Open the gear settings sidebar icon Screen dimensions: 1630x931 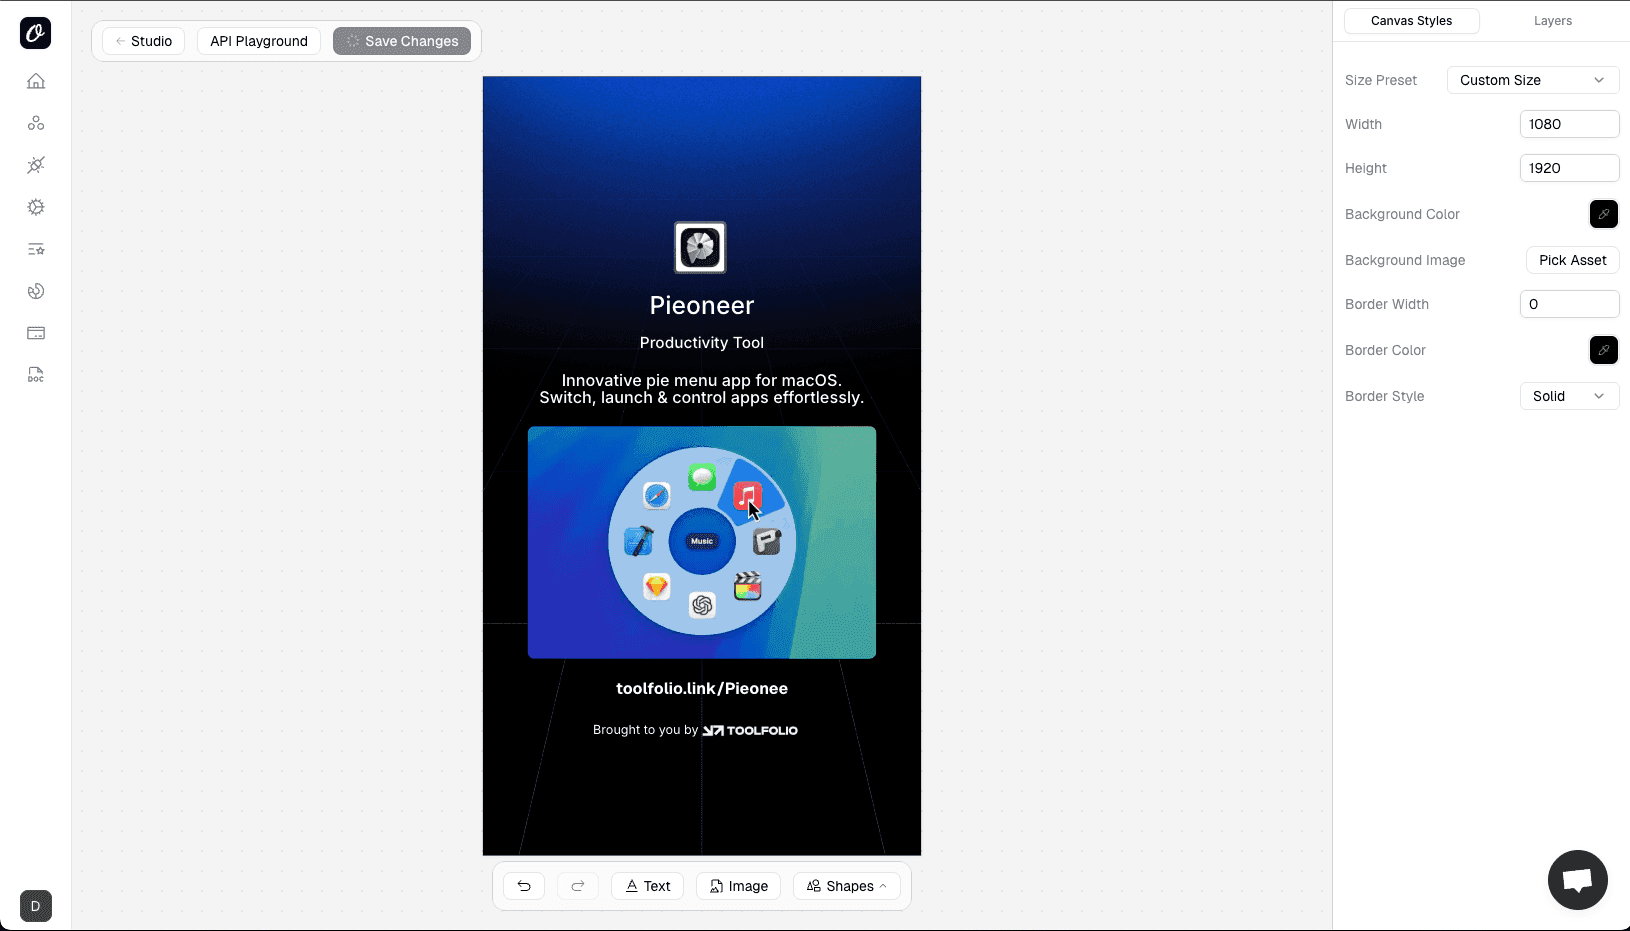tap(36, 207)
